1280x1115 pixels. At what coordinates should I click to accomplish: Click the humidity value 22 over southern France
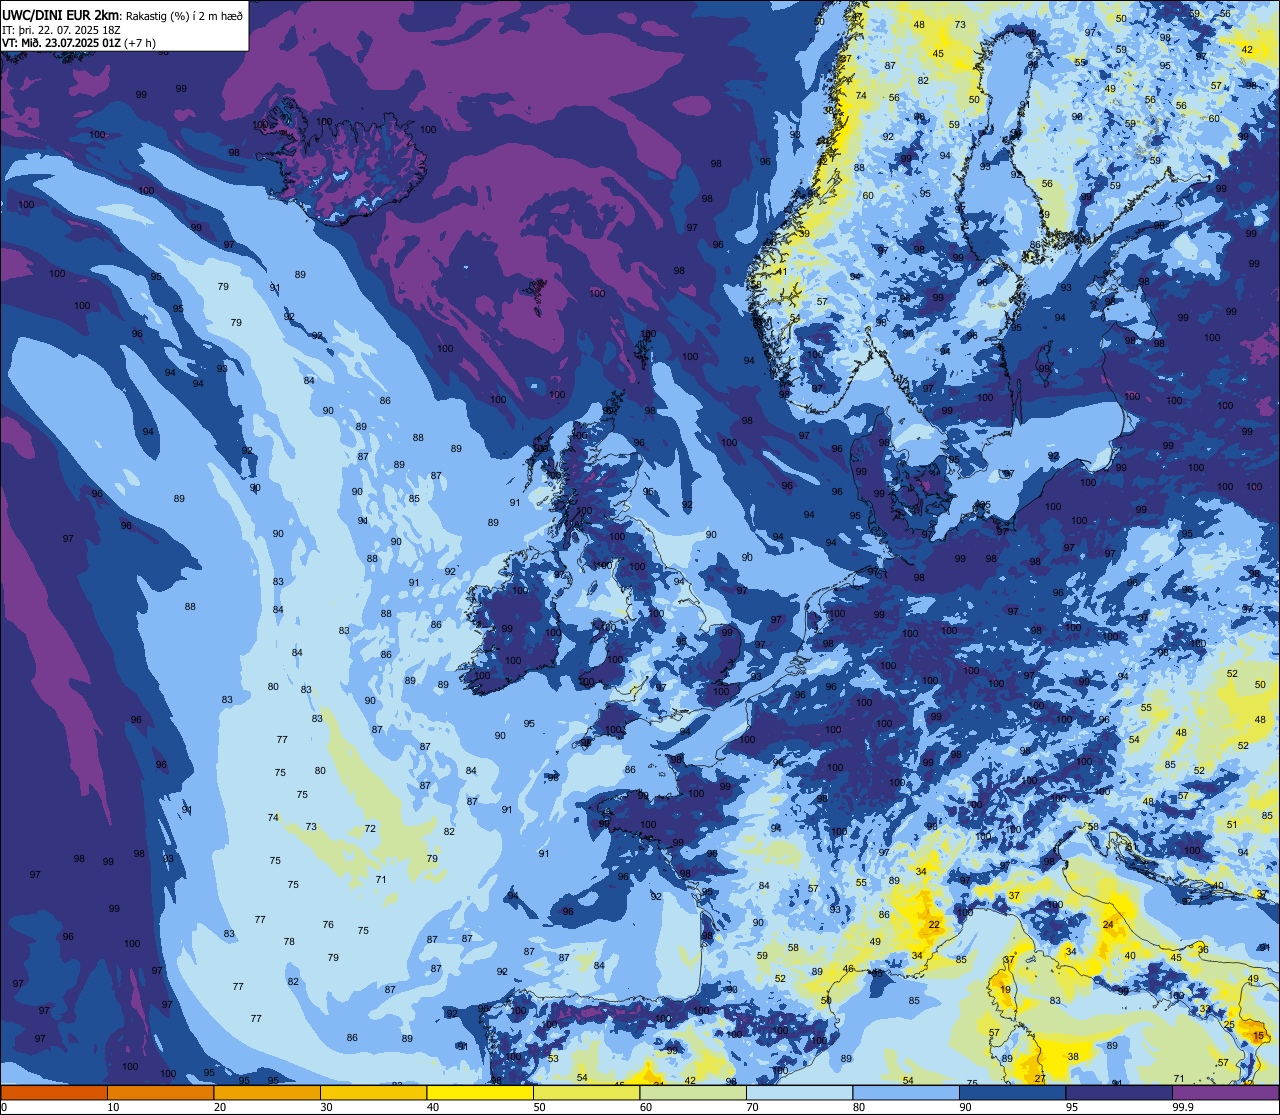[934, 925]
